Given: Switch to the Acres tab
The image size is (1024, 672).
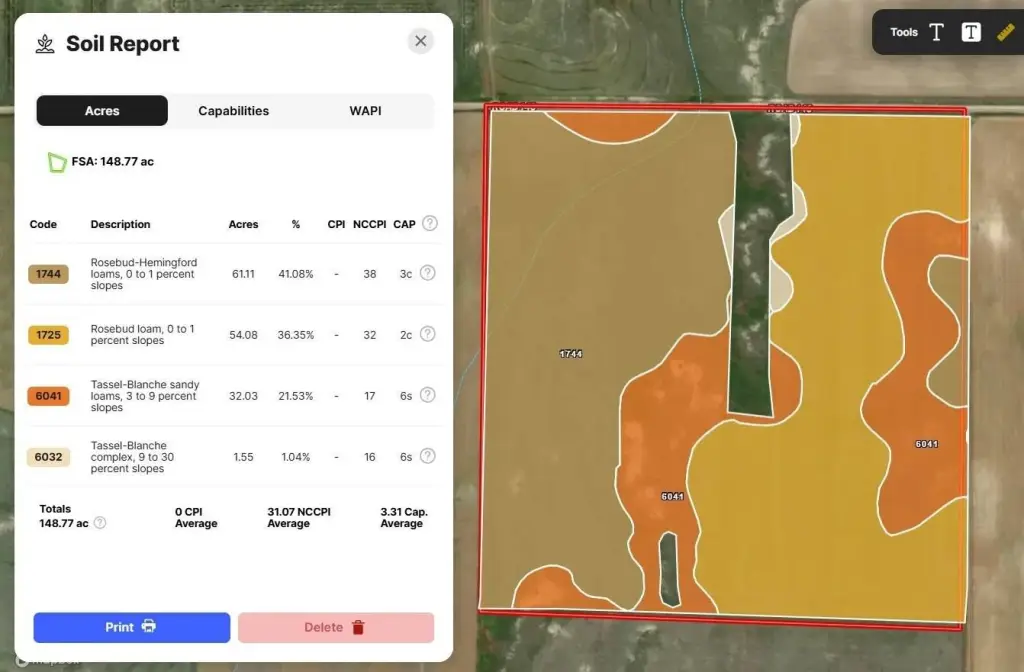Looking at the screenshot, I should tap(102, 111).
